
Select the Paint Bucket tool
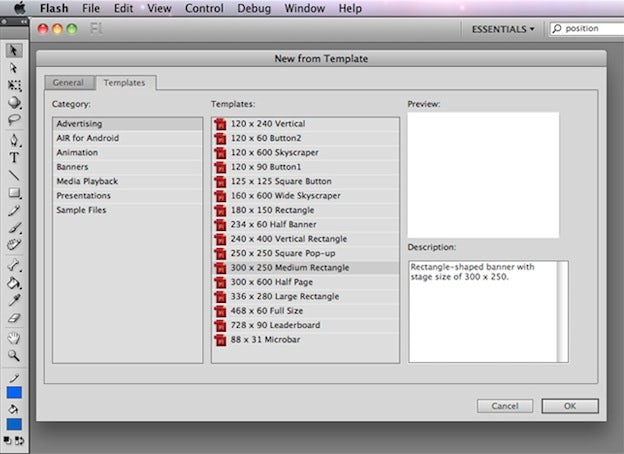coord(14,283)
